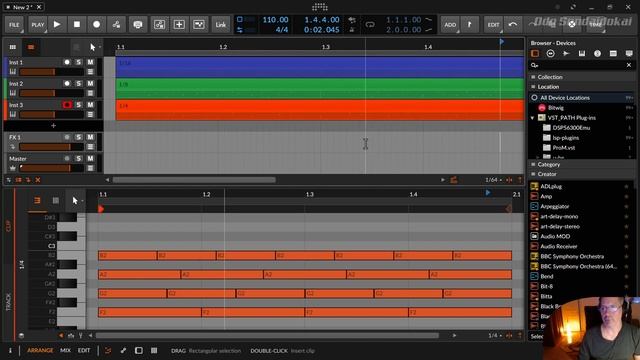Solo the Inst 2 track
This screenshot has width=640, height=360.
(x=79, y=83)
